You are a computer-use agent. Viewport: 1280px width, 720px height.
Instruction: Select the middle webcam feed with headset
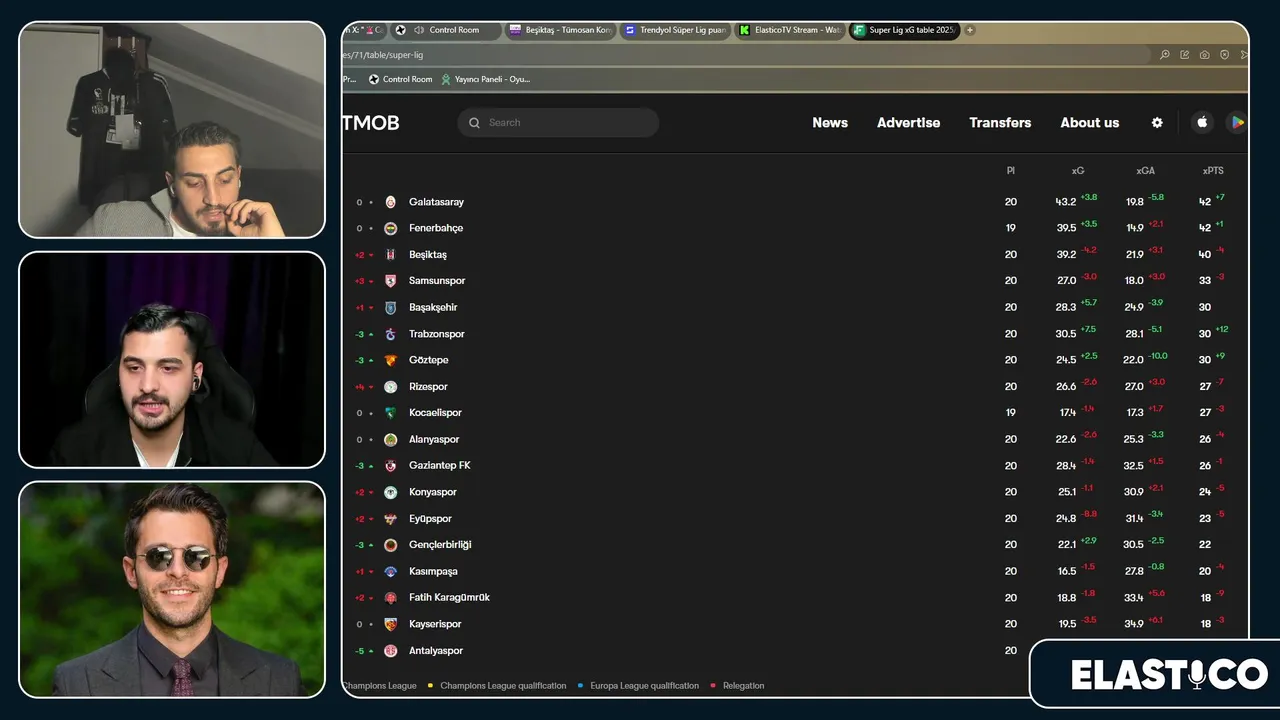tap(172, 360)
